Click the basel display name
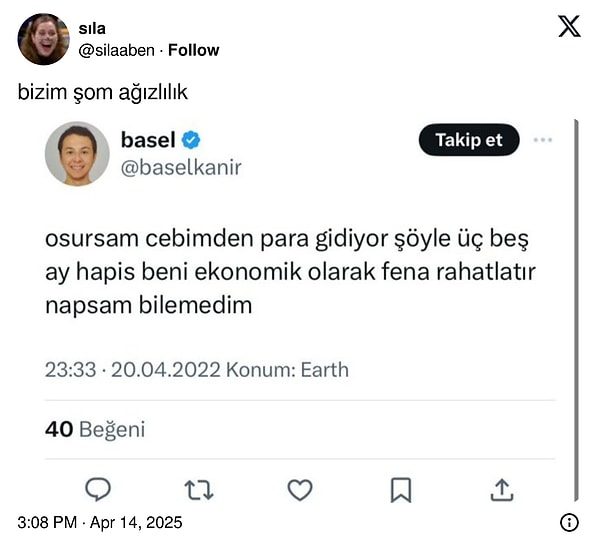The image size is (600, 553). (148, 139)
